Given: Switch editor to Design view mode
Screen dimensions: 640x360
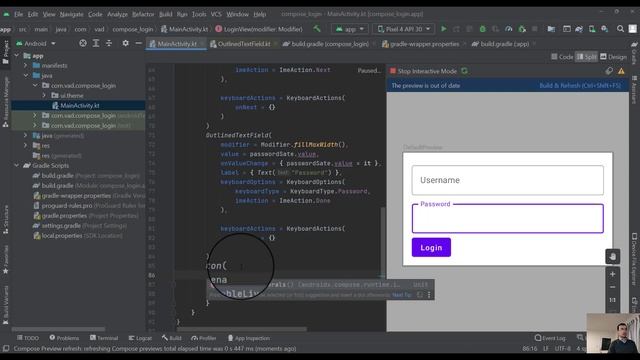Looking at the screenshot, I should click(x=613, y=57).
